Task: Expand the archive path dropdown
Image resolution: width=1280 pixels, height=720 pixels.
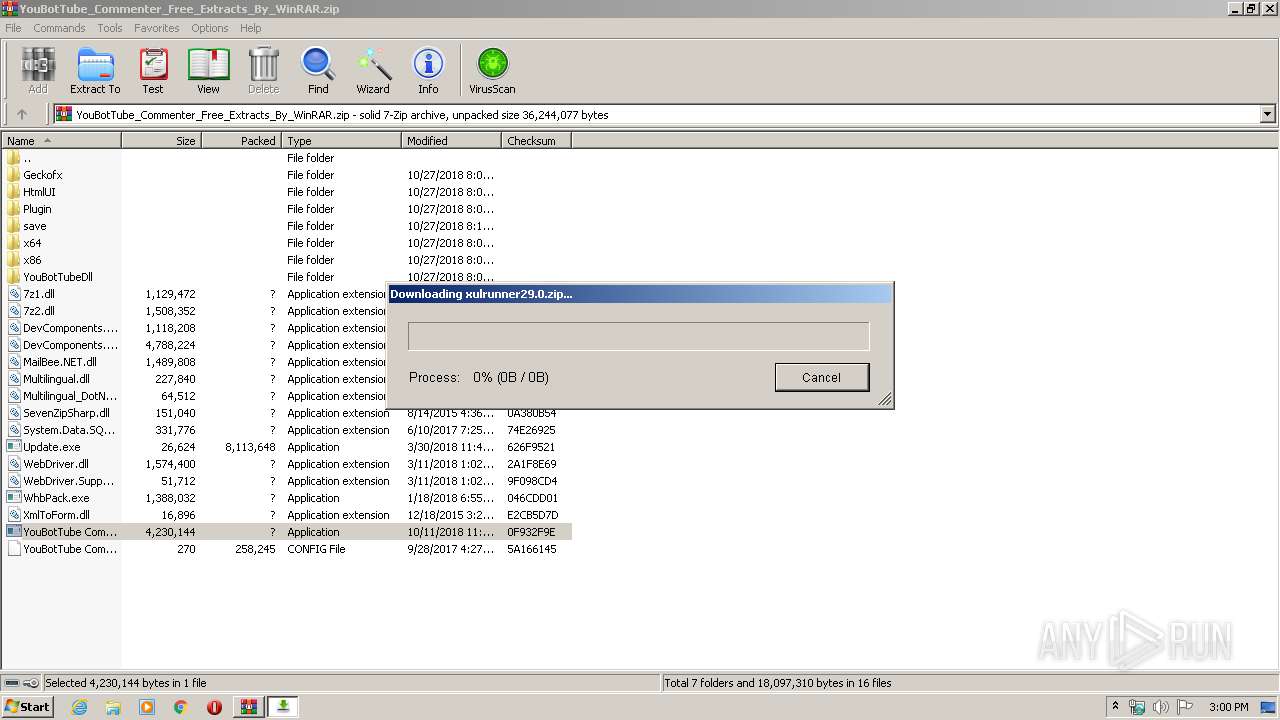Action: click(x=1267, y=114)
